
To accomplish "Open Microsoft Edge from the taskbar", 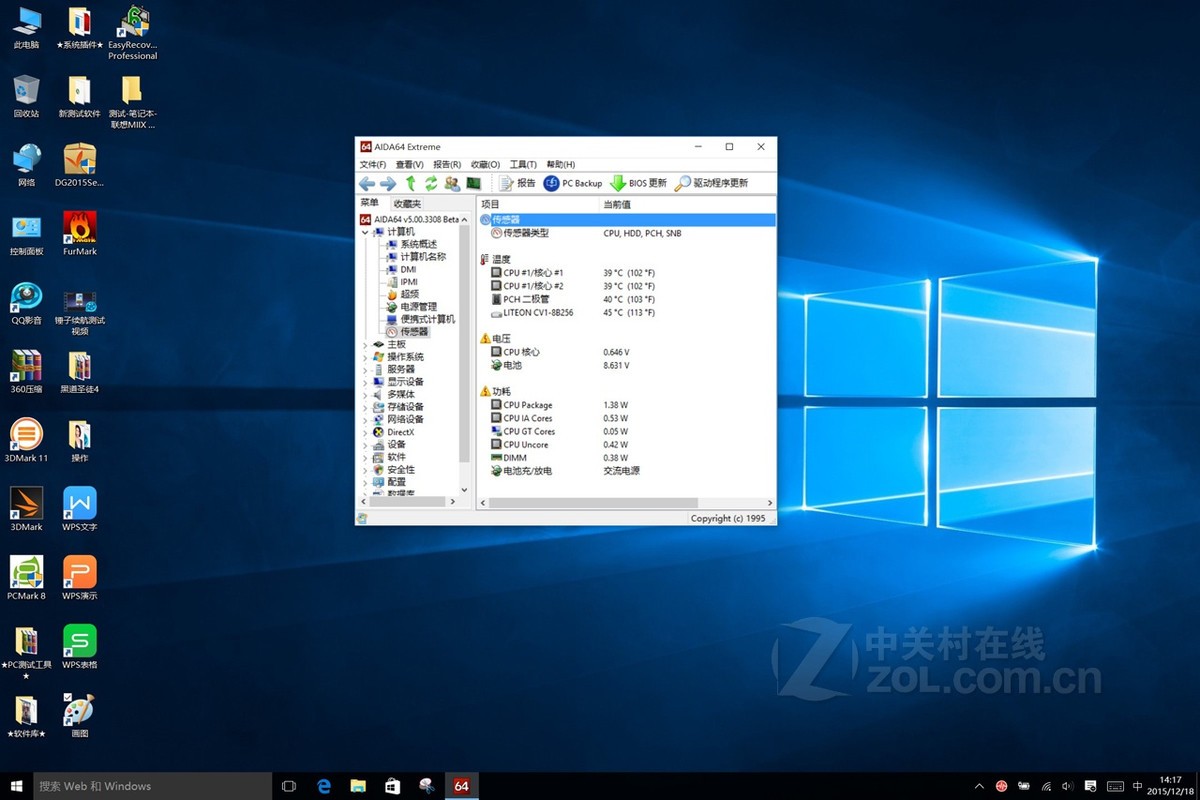I will pos(324,786).
